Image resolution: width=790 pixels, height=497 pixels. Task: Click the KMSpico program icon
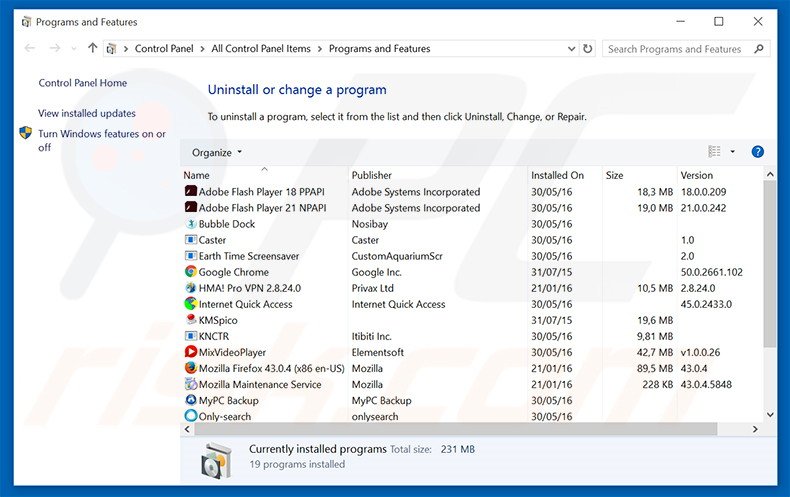pos(190,320)
